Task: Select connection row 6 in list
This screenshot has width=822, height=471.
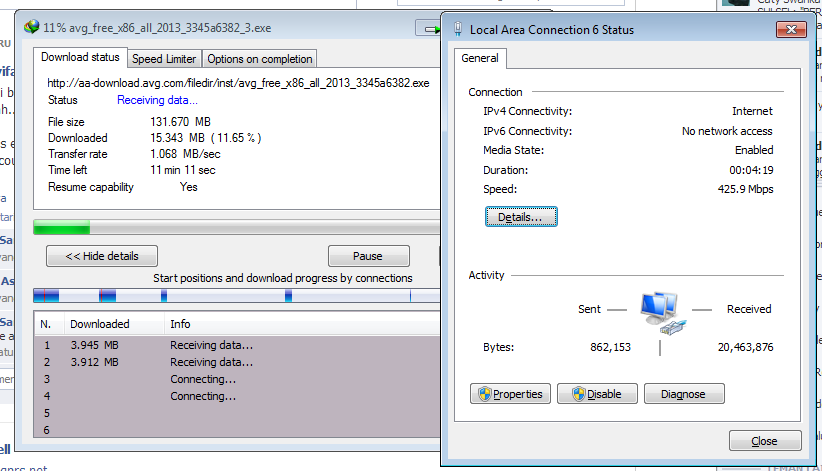Action: point(237,430)
